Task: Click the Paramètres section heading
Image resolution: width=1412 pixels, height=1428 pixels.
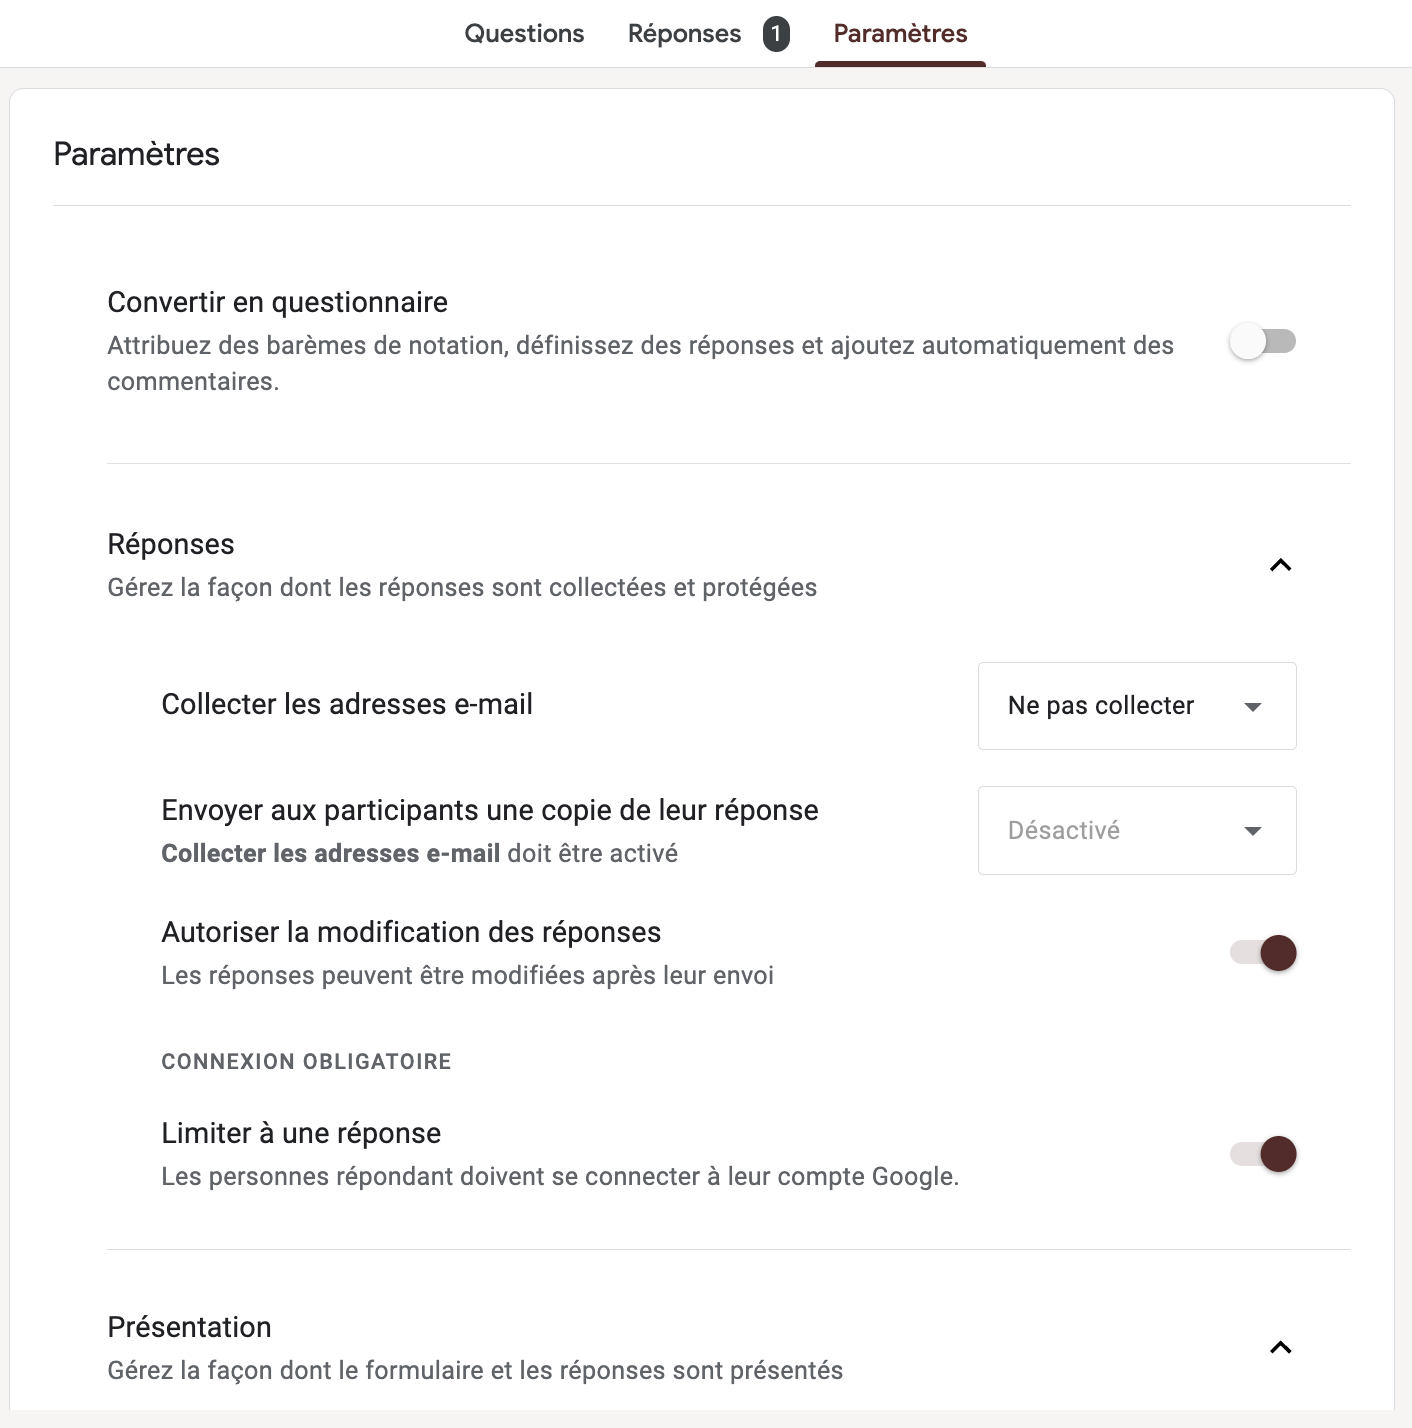Action: pyautogui.click(x=136, y=153)
